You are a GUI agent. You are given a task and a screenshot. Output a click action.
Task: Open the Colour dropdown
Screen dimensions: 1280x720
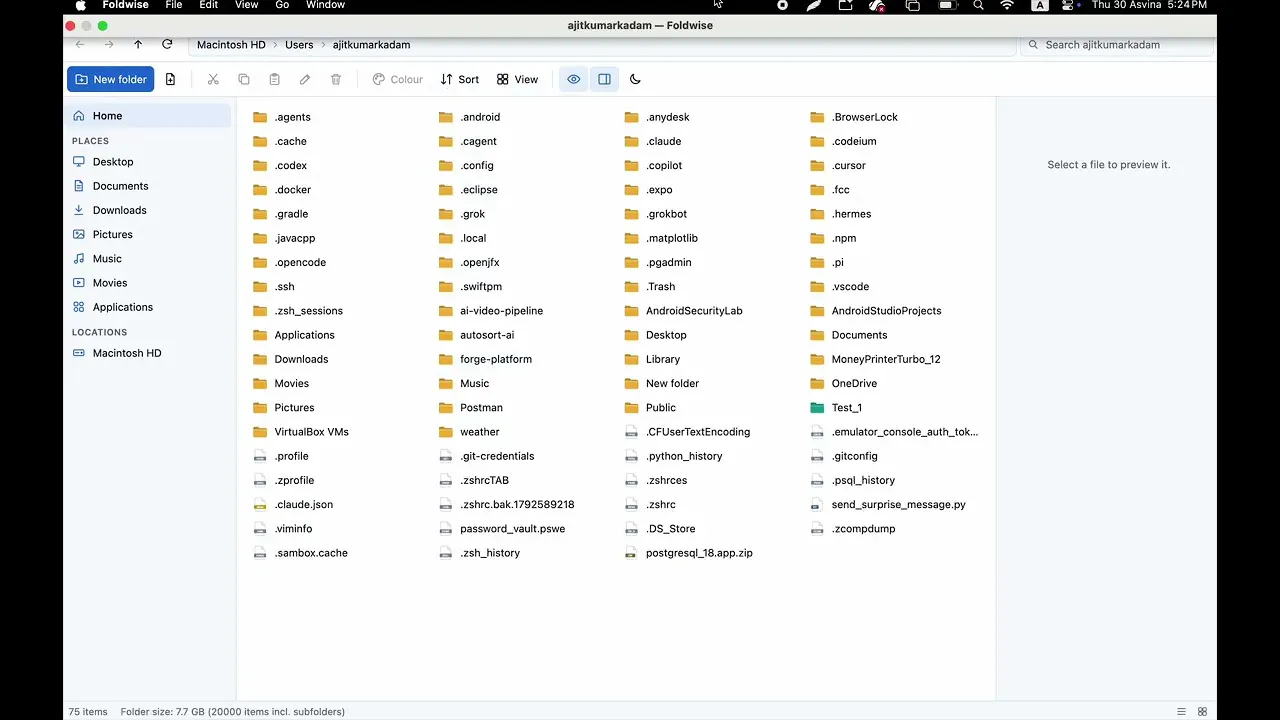point(398,79)
